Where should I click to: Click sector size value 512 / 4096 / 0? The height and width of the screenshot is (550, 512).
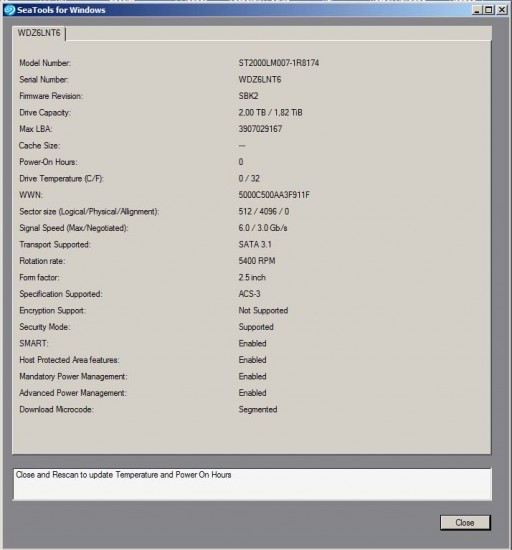264,212
